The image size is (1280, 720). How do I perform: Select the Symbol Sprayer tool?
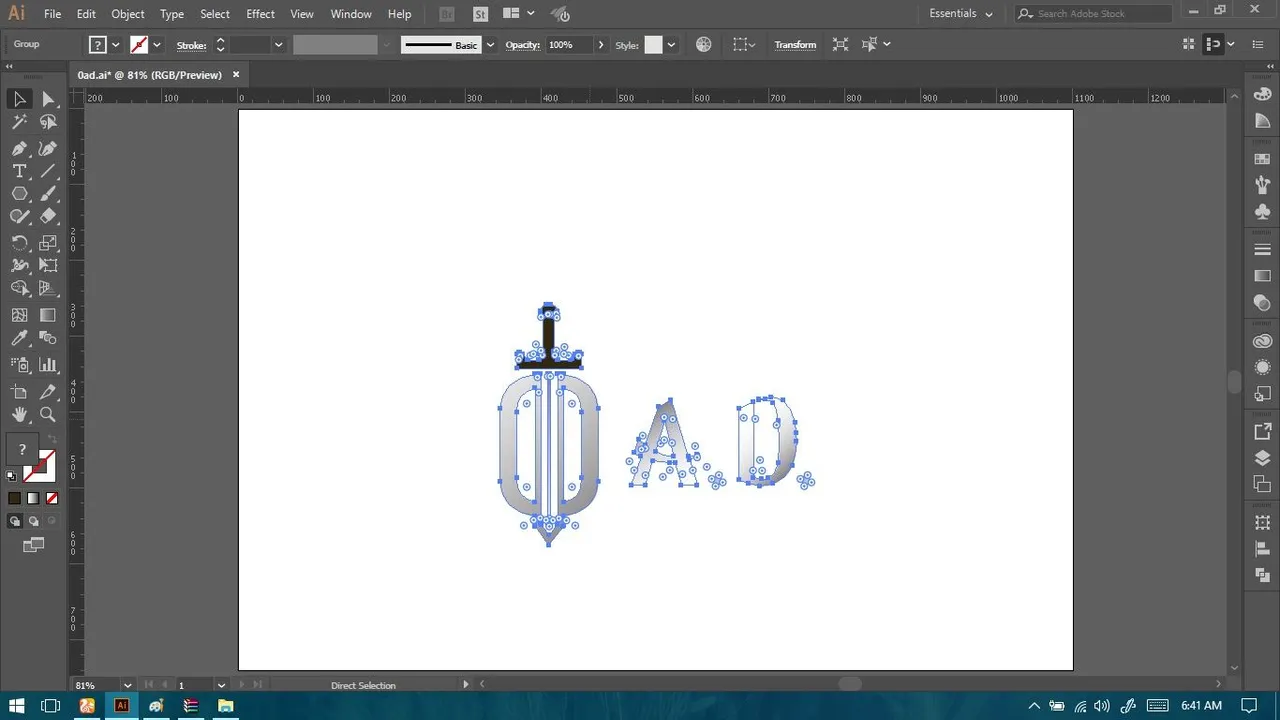point(19,365)
